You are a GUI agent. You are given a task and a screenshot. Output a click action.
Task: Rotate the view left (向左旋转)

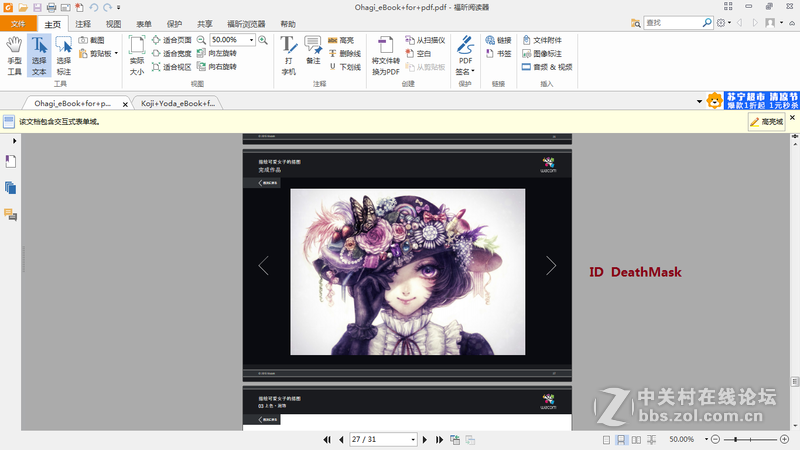[217, 53]
